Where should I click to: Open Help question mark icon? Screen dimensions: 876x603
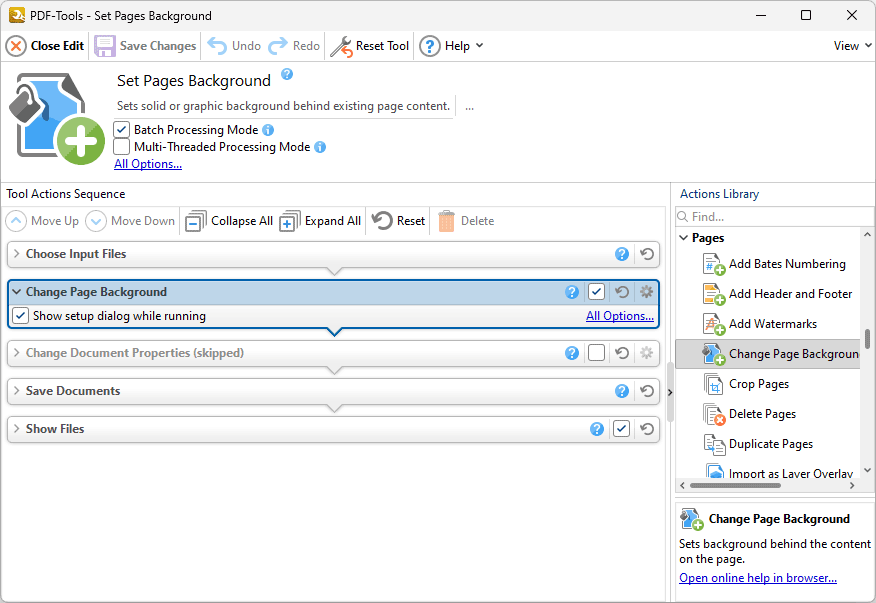pos(430,46)
